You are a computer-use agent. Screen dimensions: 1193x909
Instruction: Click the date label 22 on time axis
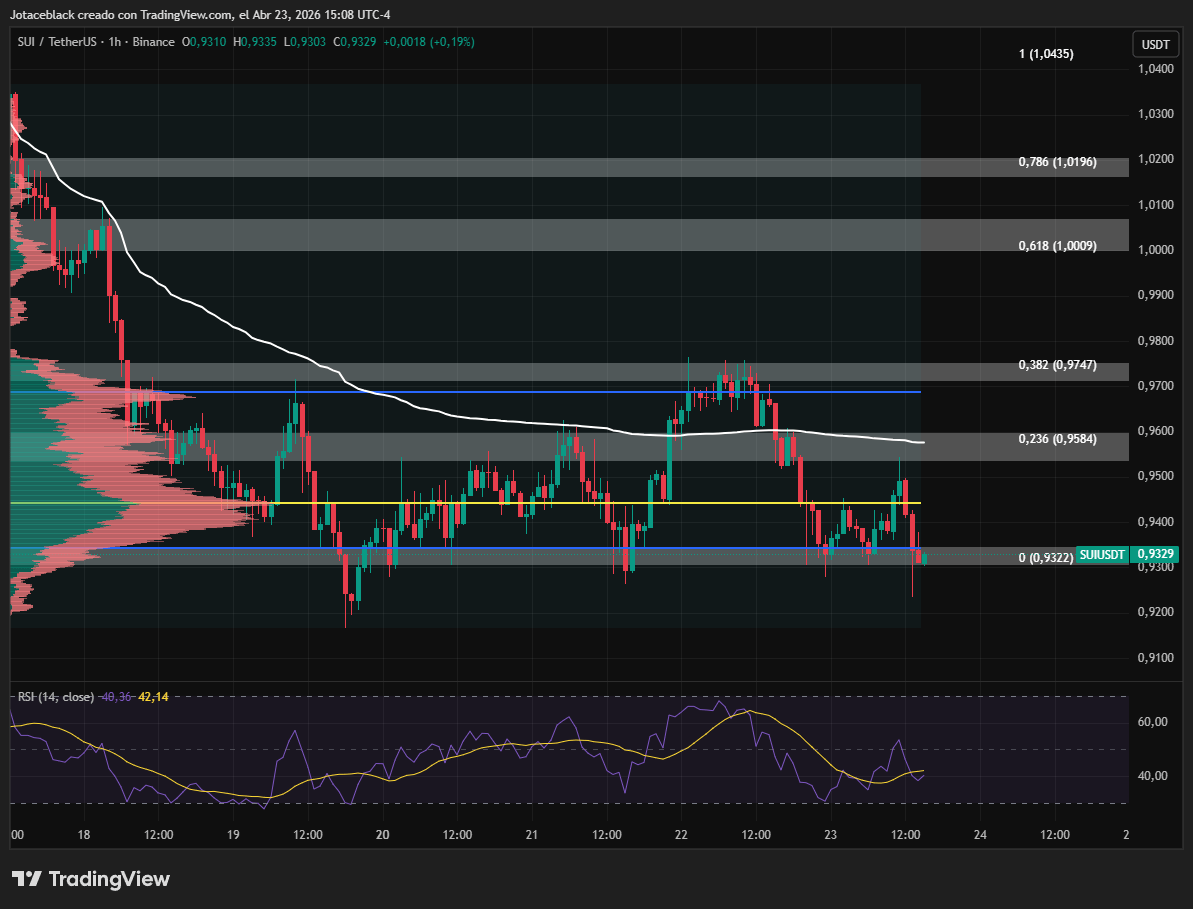click(x=681, y=835)
